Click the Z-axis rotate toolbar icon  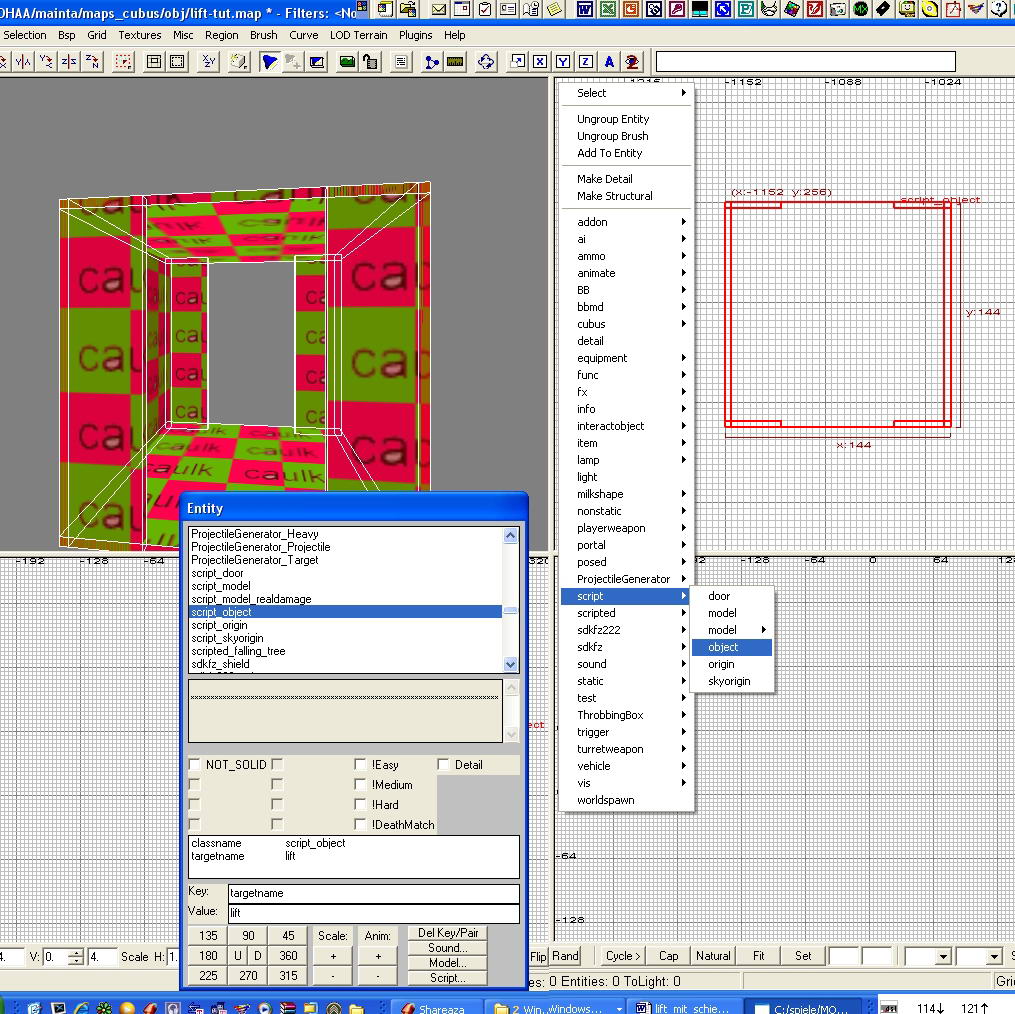[x=93, y=62]
